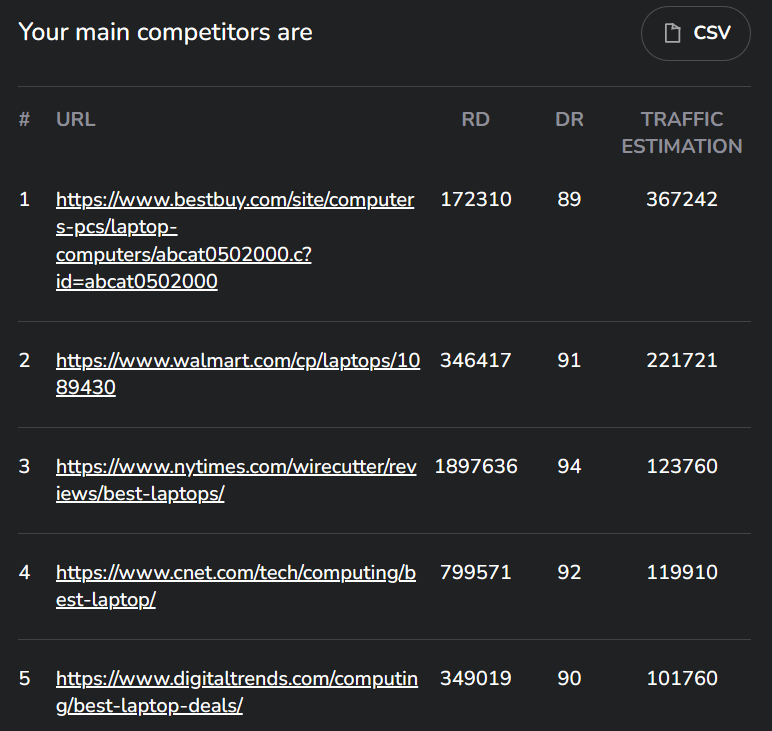Screen dimensions: 772x731
Task: Click the heading Your main competitors are
Action: coord(165,32)
